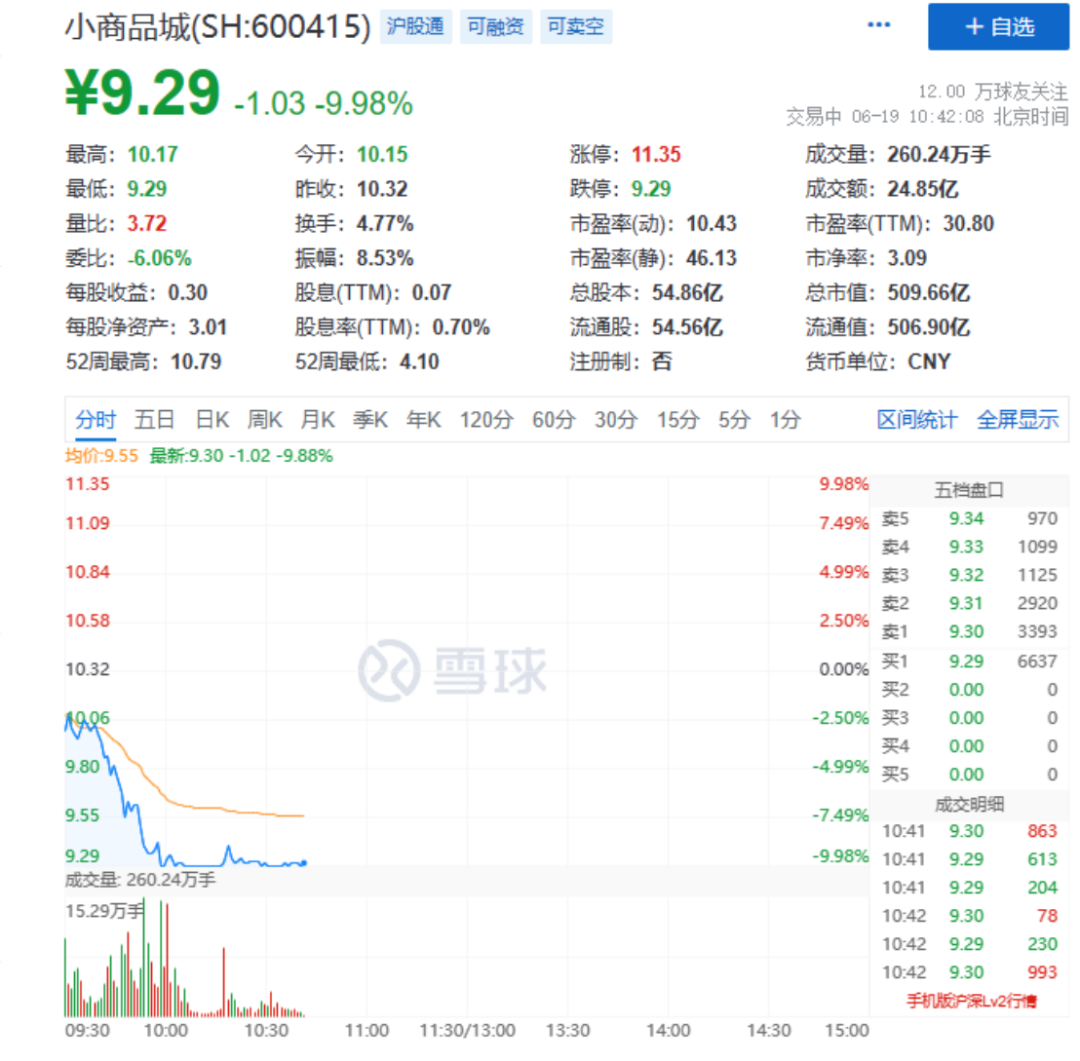
Task: Switch to the 1分 chart tab
Action: (x=785, y=420)
